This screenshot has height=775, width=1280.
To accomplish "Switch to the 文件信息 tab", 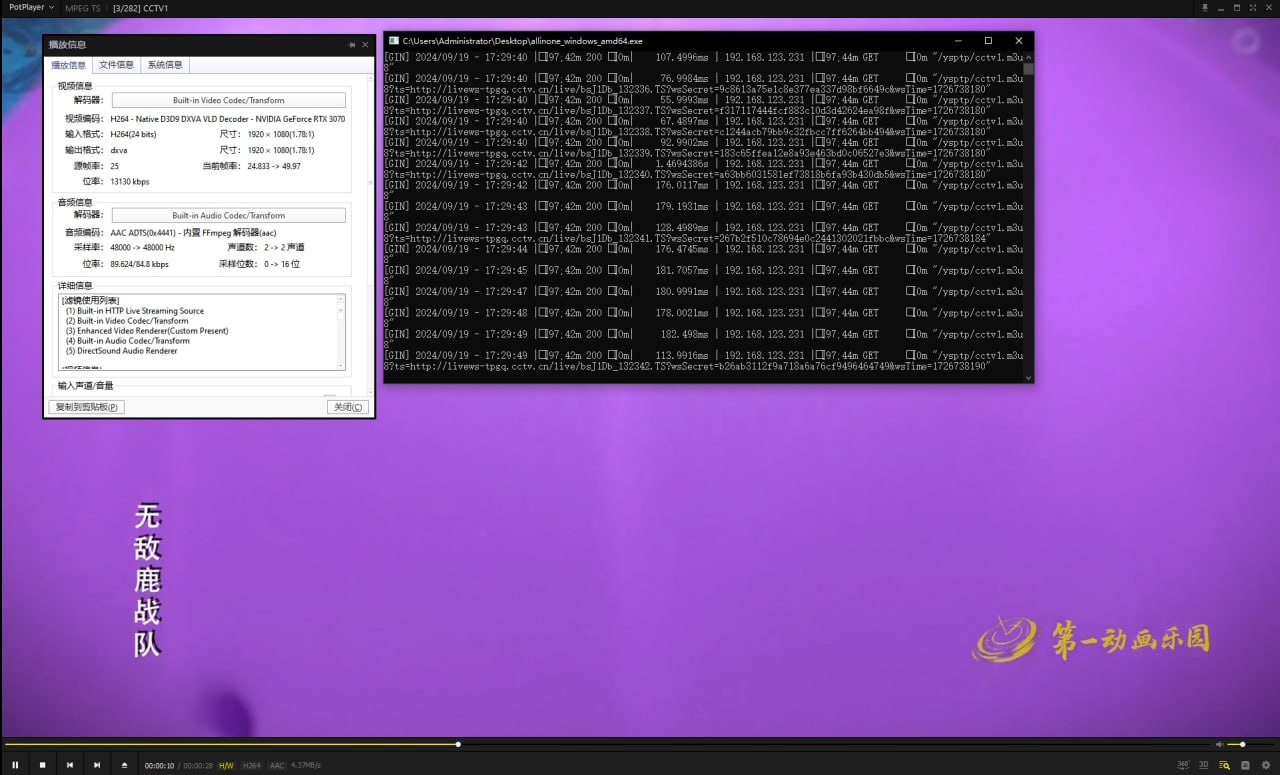I will [116, 65].
